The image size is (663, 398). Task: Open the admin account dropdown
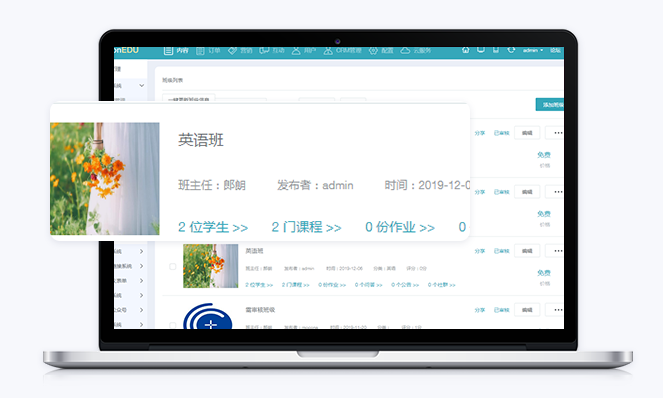pyautogui.click(x=533, y=50)
